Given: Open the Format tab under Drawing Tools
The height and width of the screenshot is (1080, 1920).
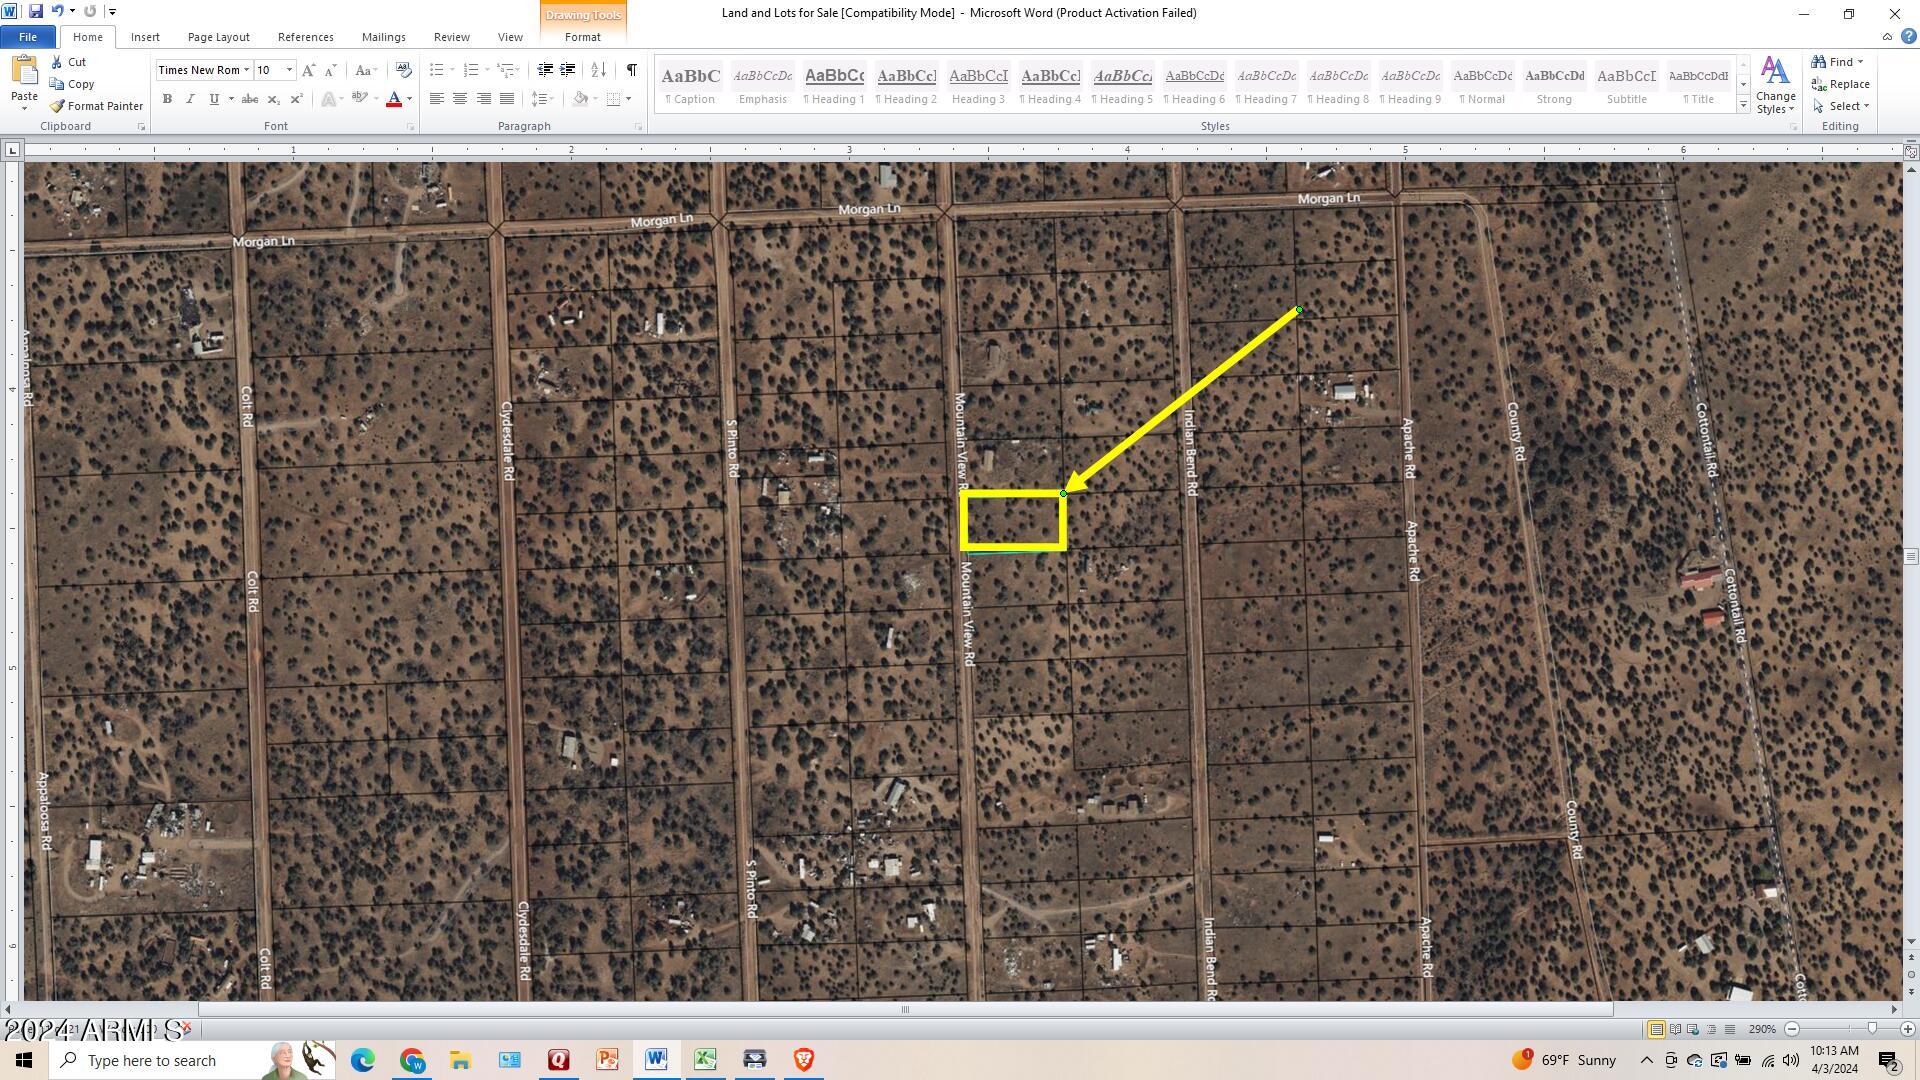Looking at the screenshot, I should coord(582,37).
